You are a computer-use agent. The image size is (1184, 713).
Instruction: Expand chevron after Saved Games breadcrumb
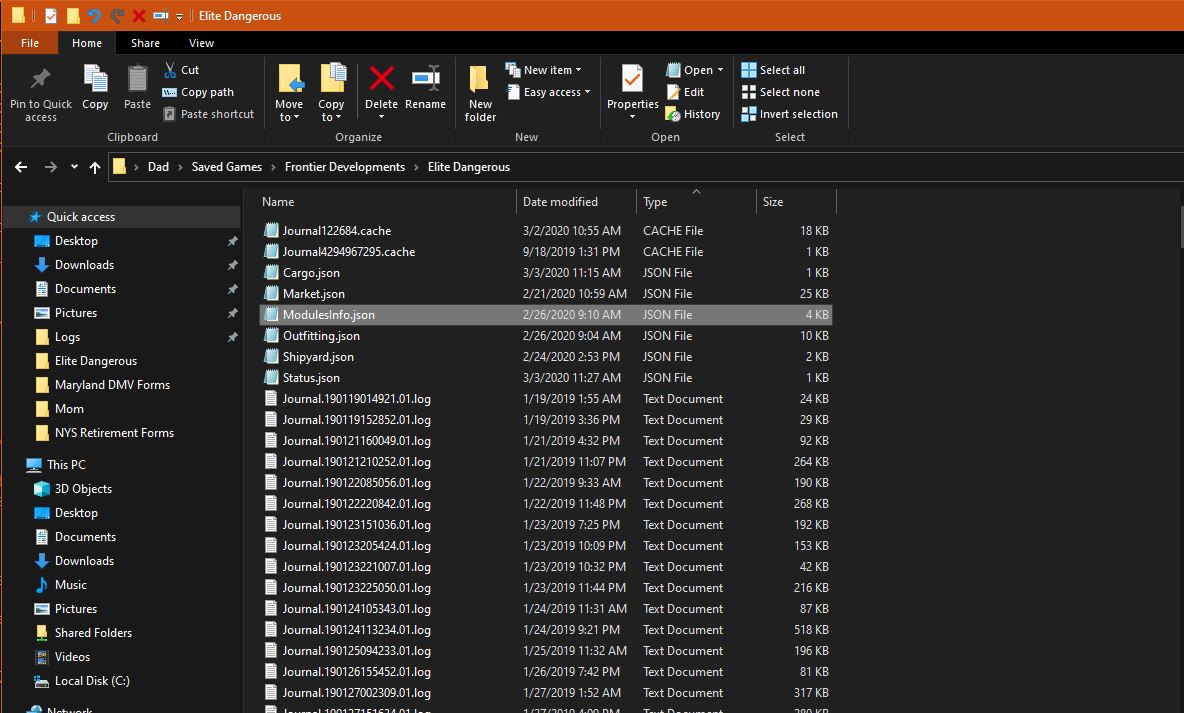coord(273,167)
